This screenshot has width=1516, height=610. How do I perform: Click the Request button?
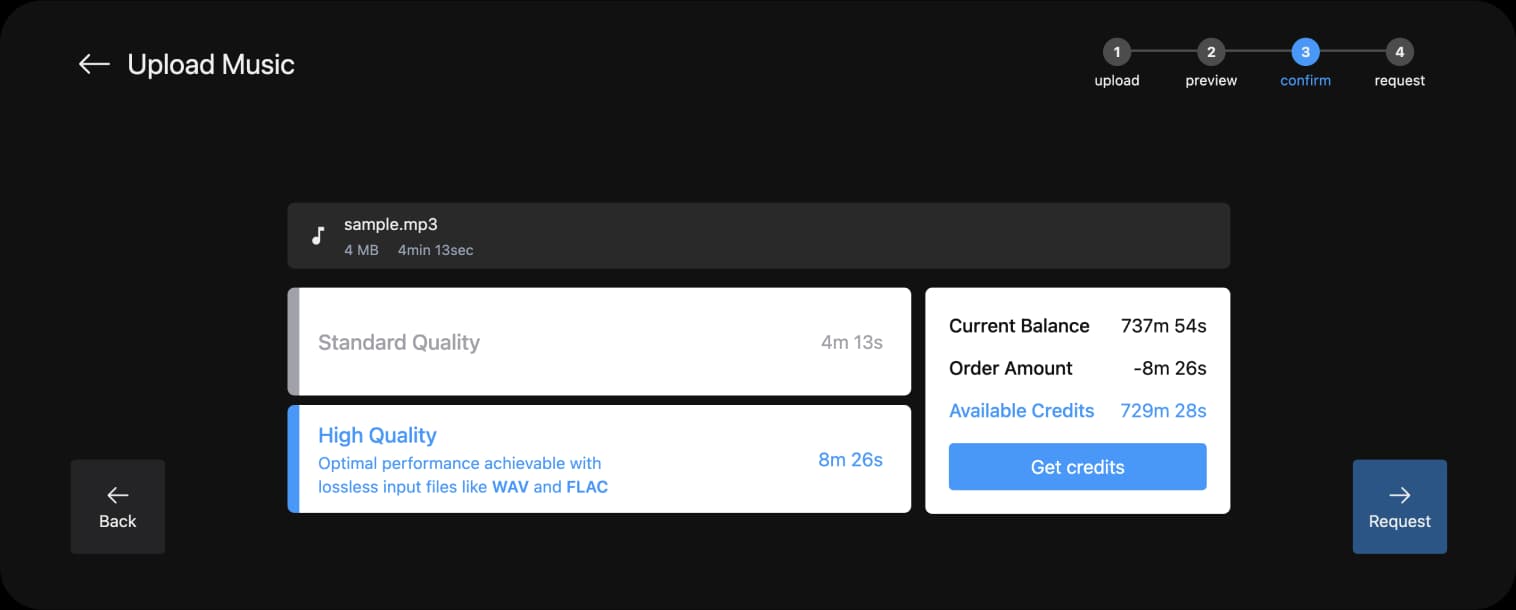1399,506
